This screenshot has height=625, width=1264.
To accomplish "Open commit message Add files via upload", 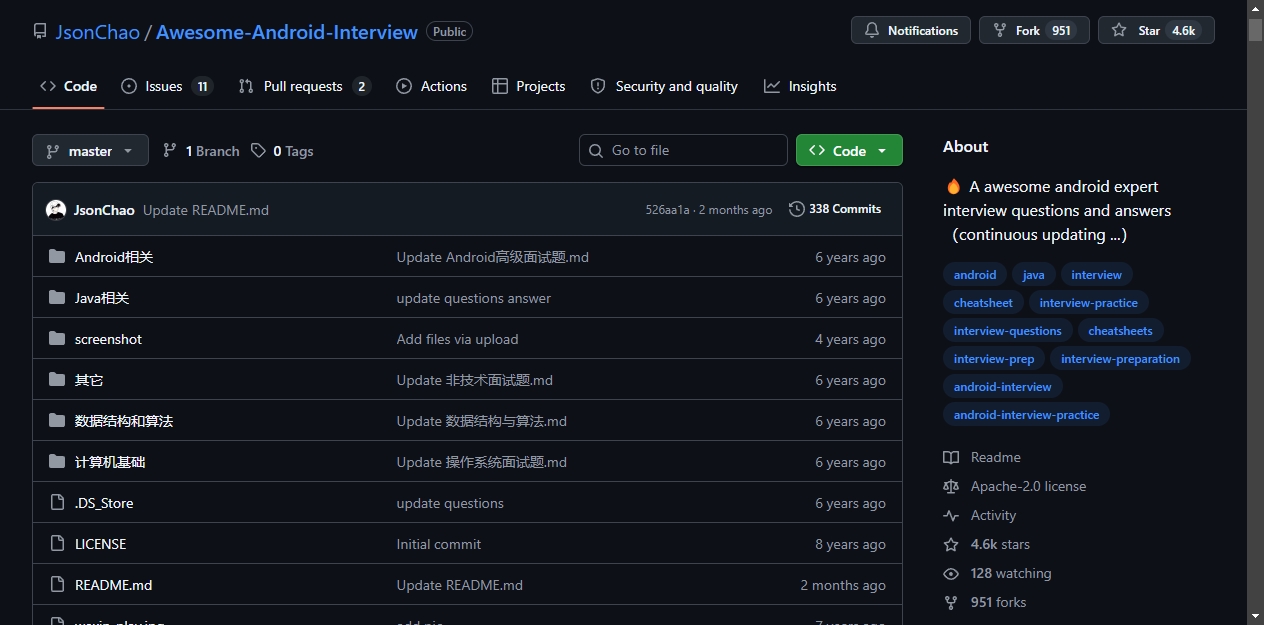I will [x=457, y=339].
